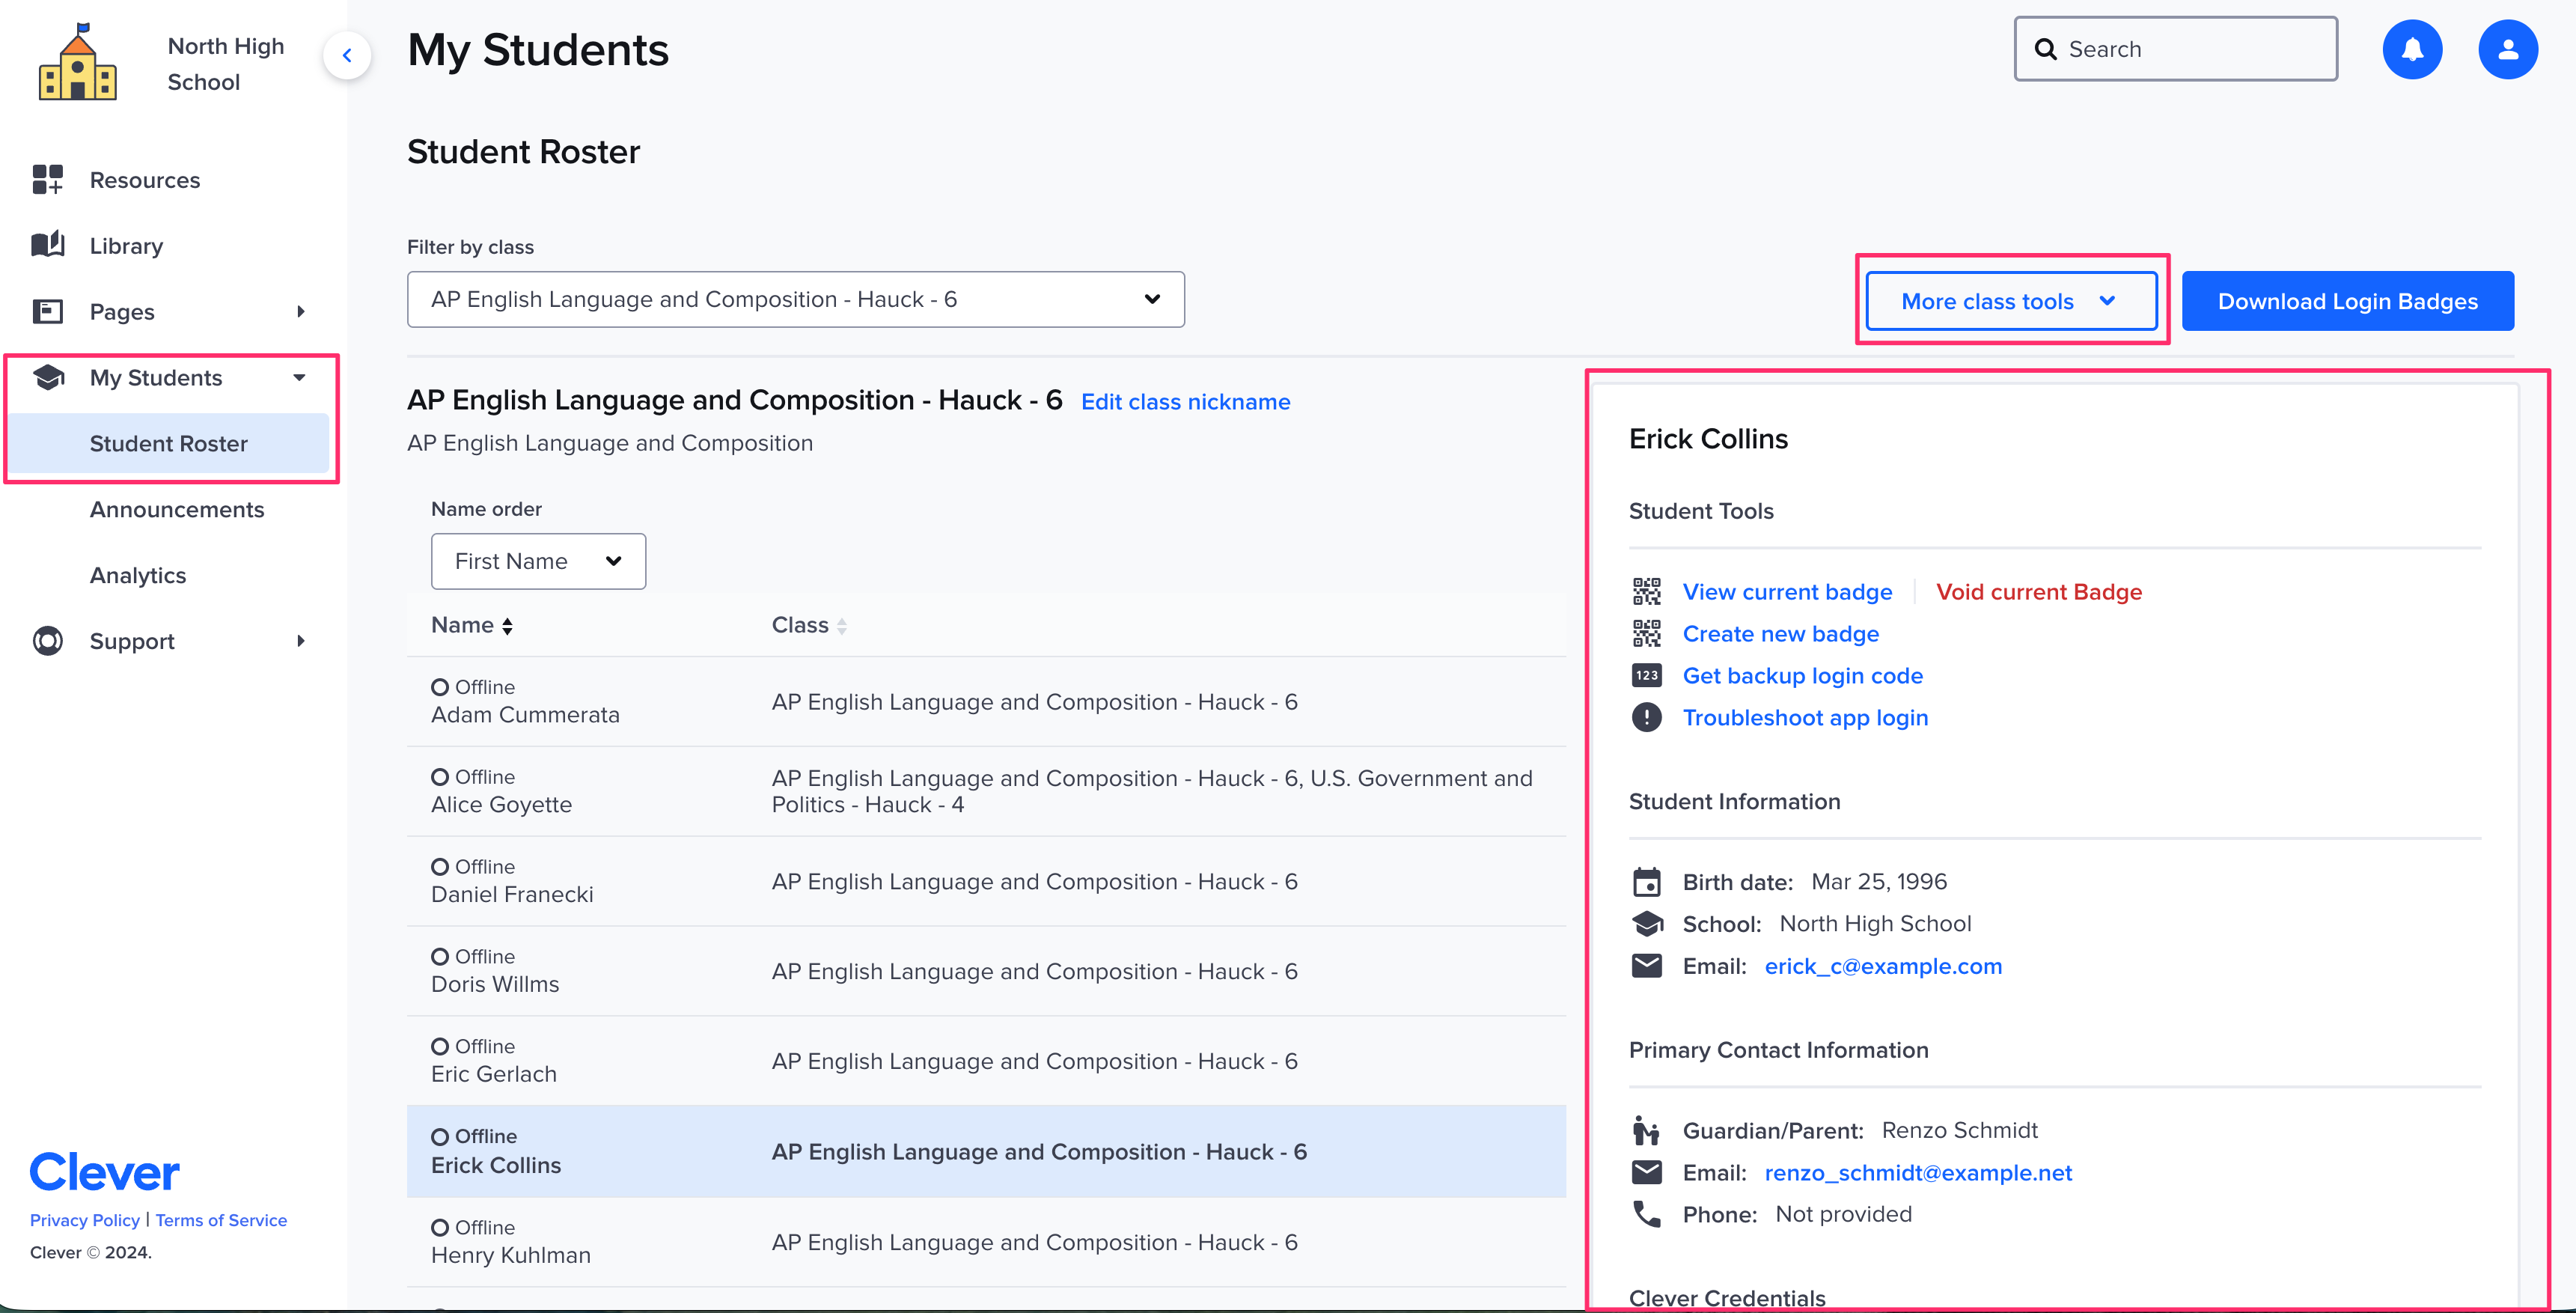Select Adam Cummerata in the roster

tap(986, 701)
